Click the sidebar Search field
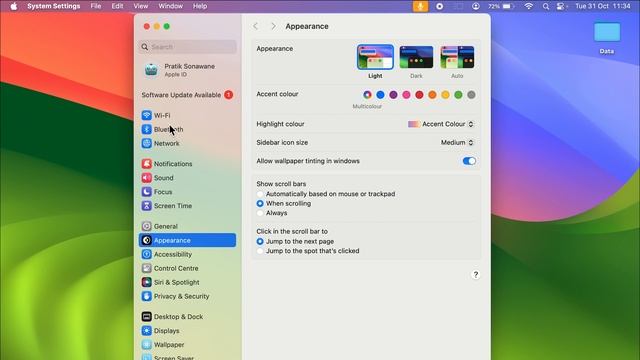Image resolution: width=640 pixels, height=360 pixels. (188, 47)
